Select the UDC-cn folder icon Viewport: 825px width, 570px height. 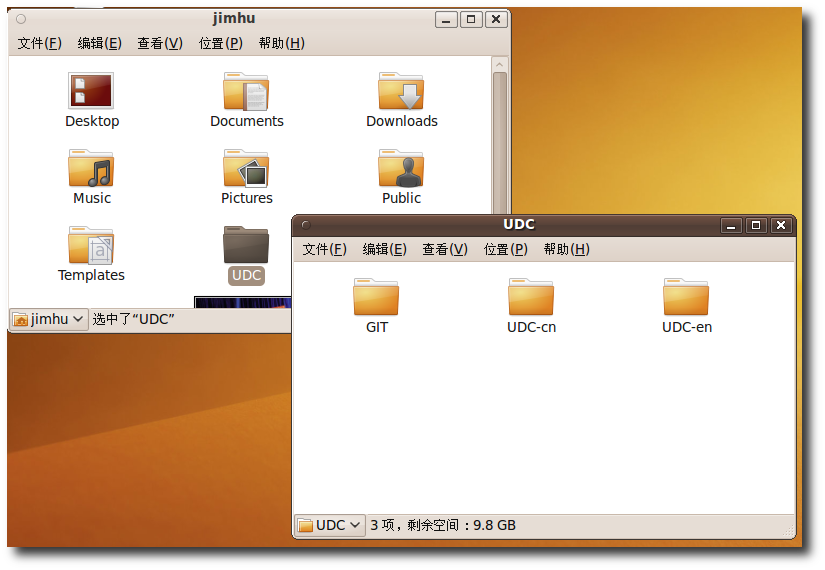pos(531,296)
